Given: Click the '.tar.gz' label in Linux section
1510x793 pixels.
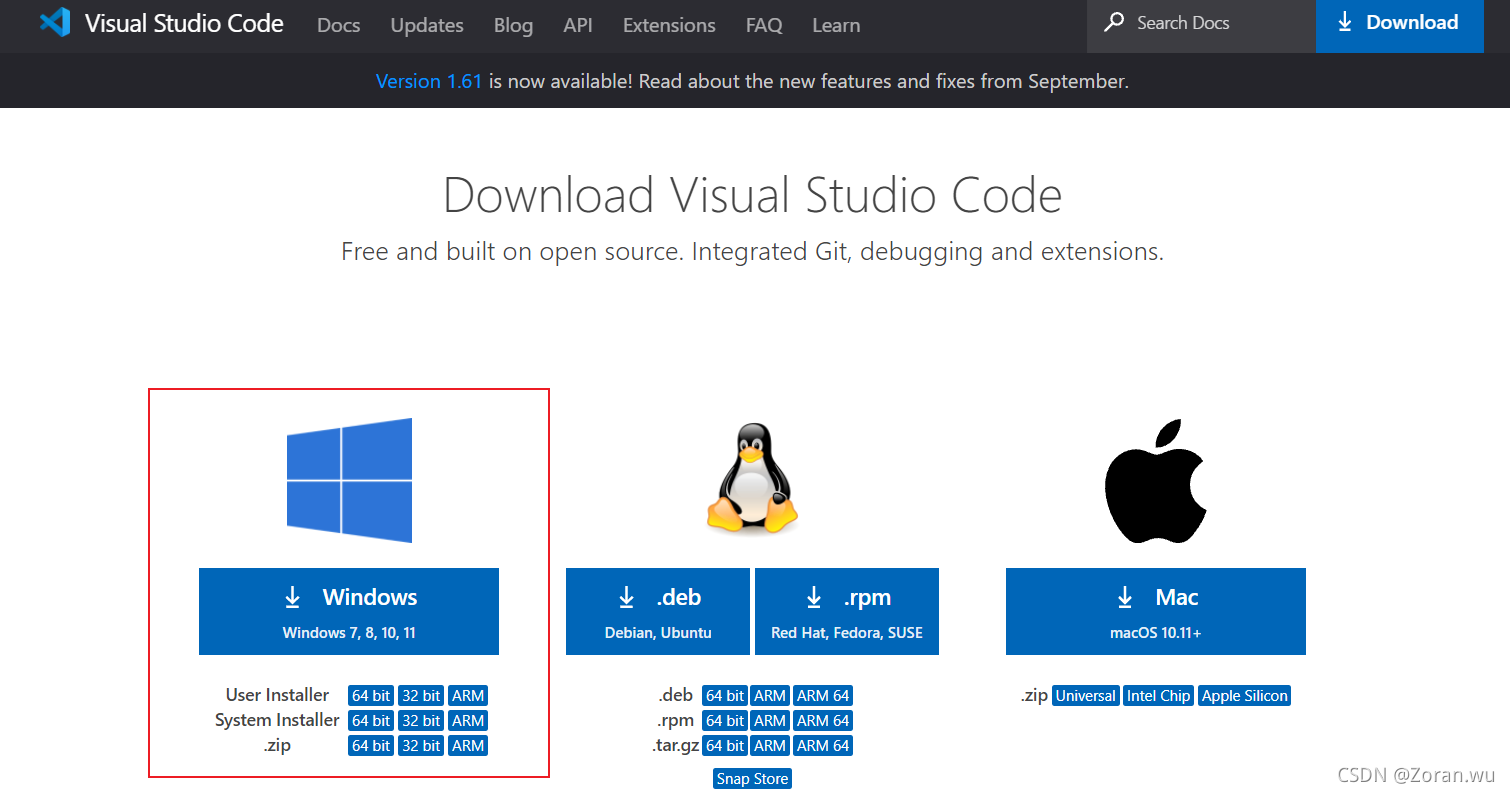Looking at the screenshot, I should [675, 745].
